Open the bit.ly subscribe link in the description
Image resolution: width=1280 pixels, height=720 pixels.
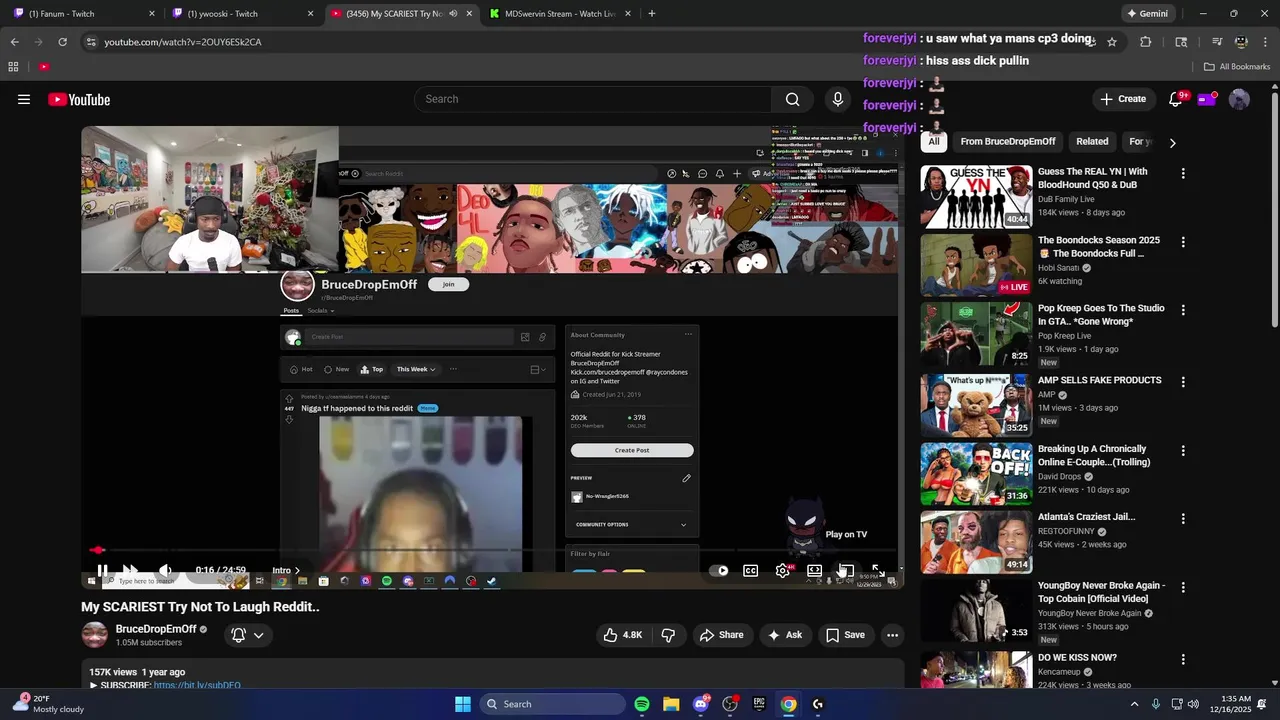197,685
